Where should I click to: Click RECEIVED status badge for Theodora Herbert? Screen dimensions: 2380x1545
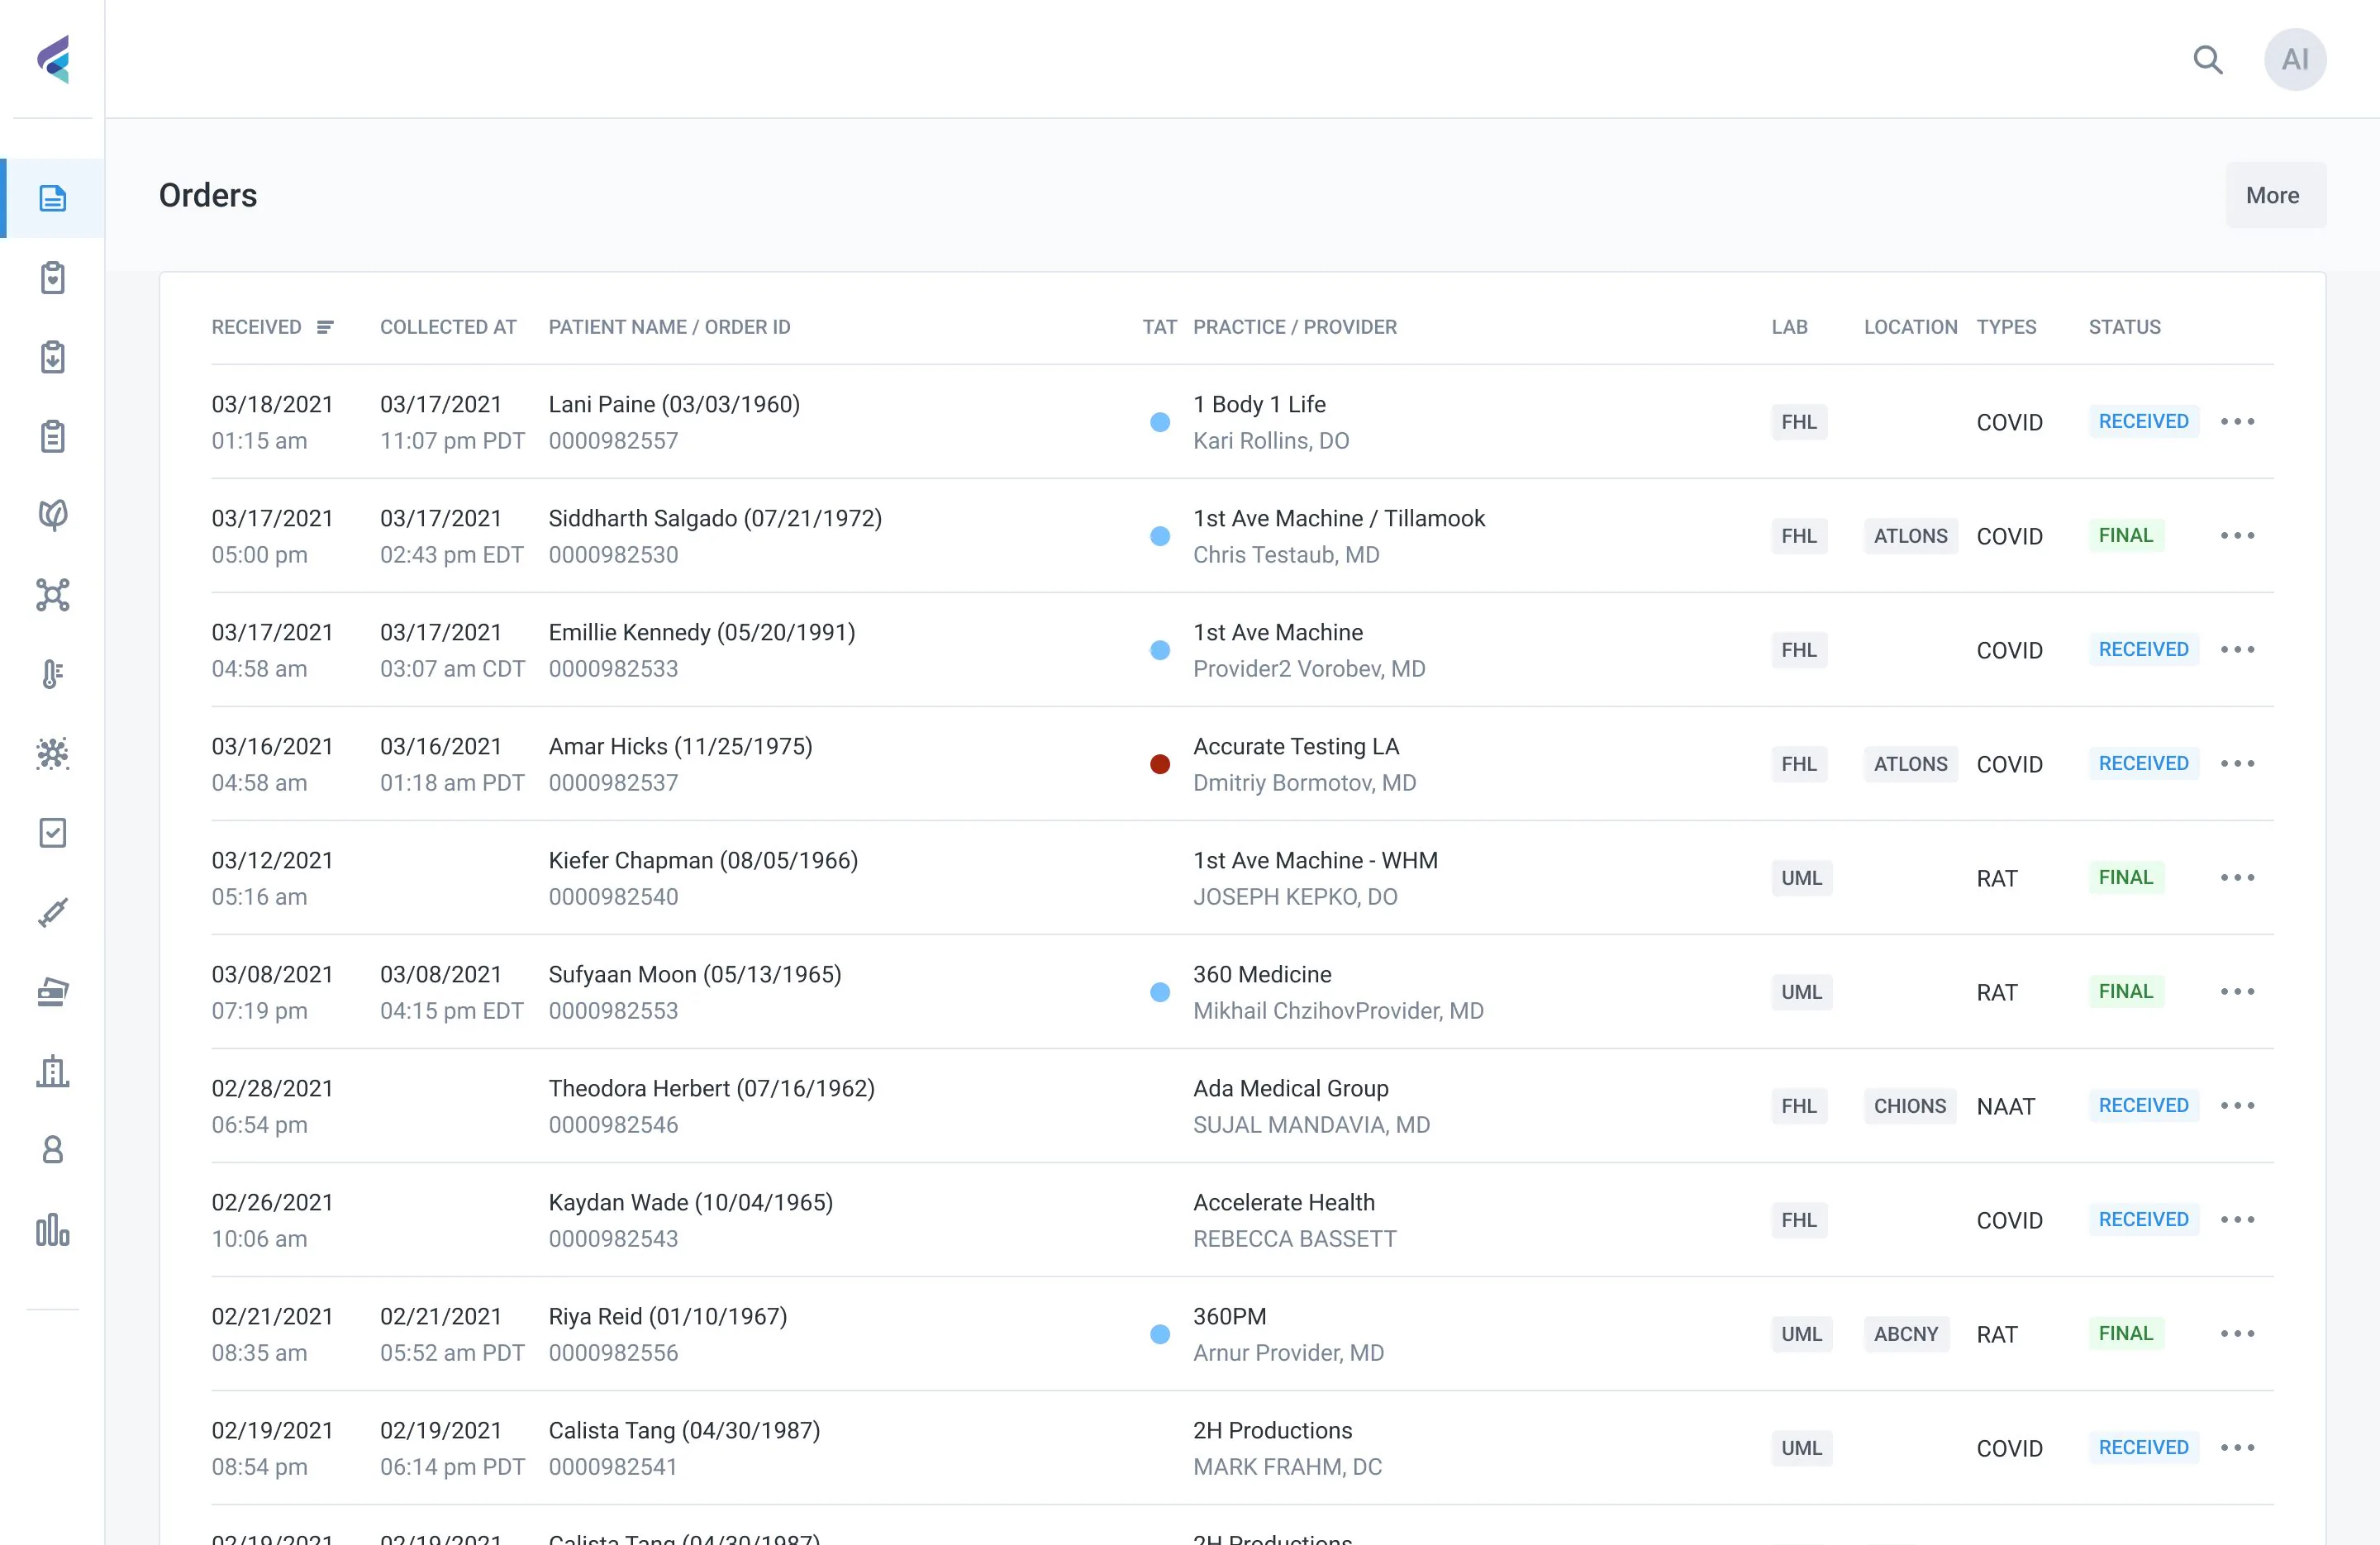pyautogui.click(x=2143, y=1105)
